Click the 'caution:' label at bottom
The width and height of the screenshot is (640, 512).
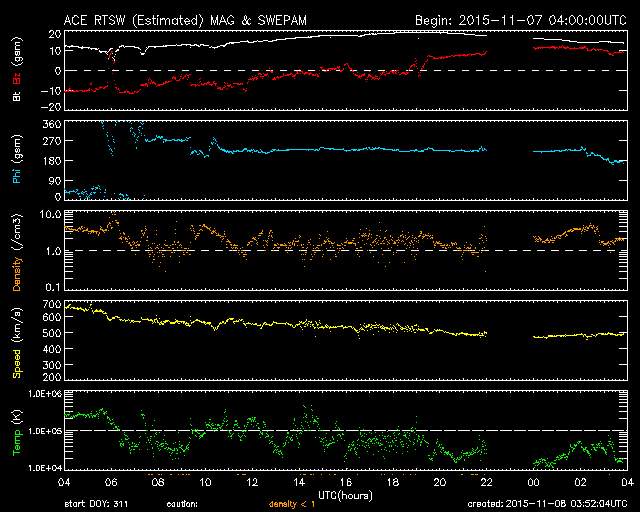[x=182, y=504]
